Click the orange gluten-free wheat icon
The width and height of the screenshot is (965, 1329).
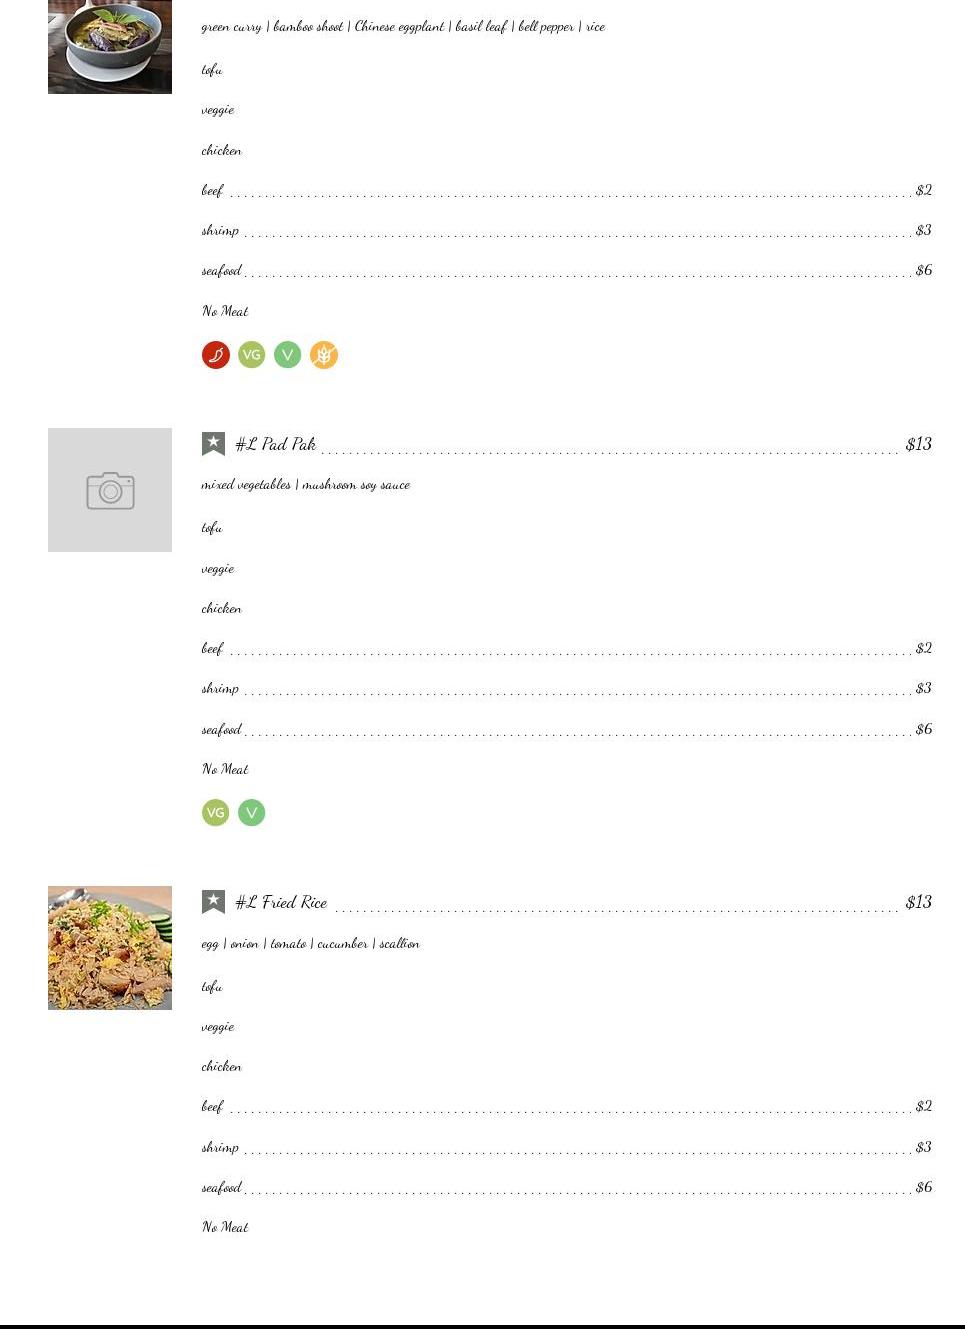point(324,355)
